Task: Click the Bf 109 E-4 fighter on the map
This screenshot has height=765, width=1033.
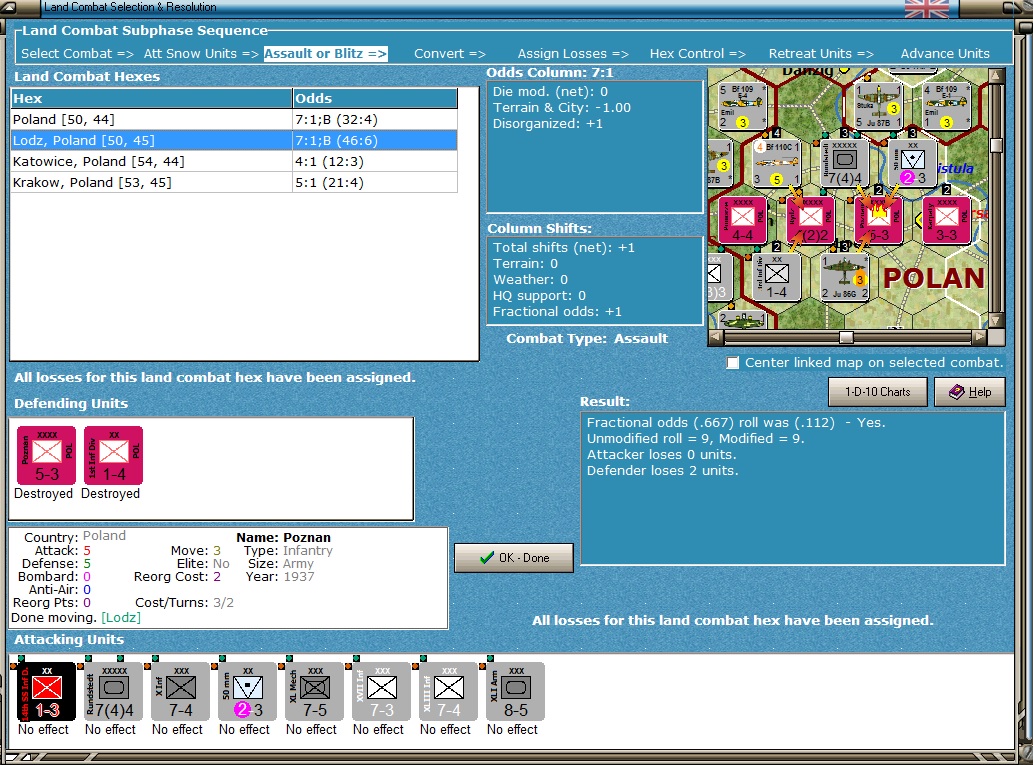Action: (742, 105)
